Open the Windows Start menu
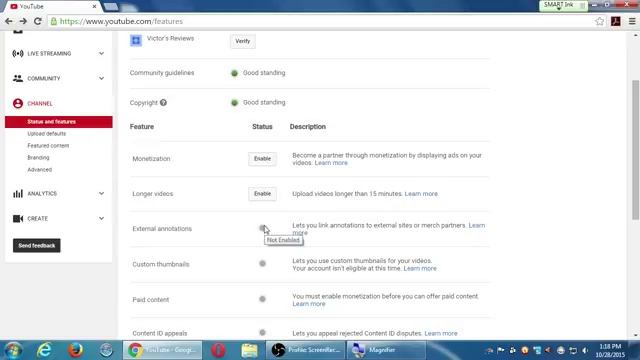The image size is (640, 360). coord(13,350)
